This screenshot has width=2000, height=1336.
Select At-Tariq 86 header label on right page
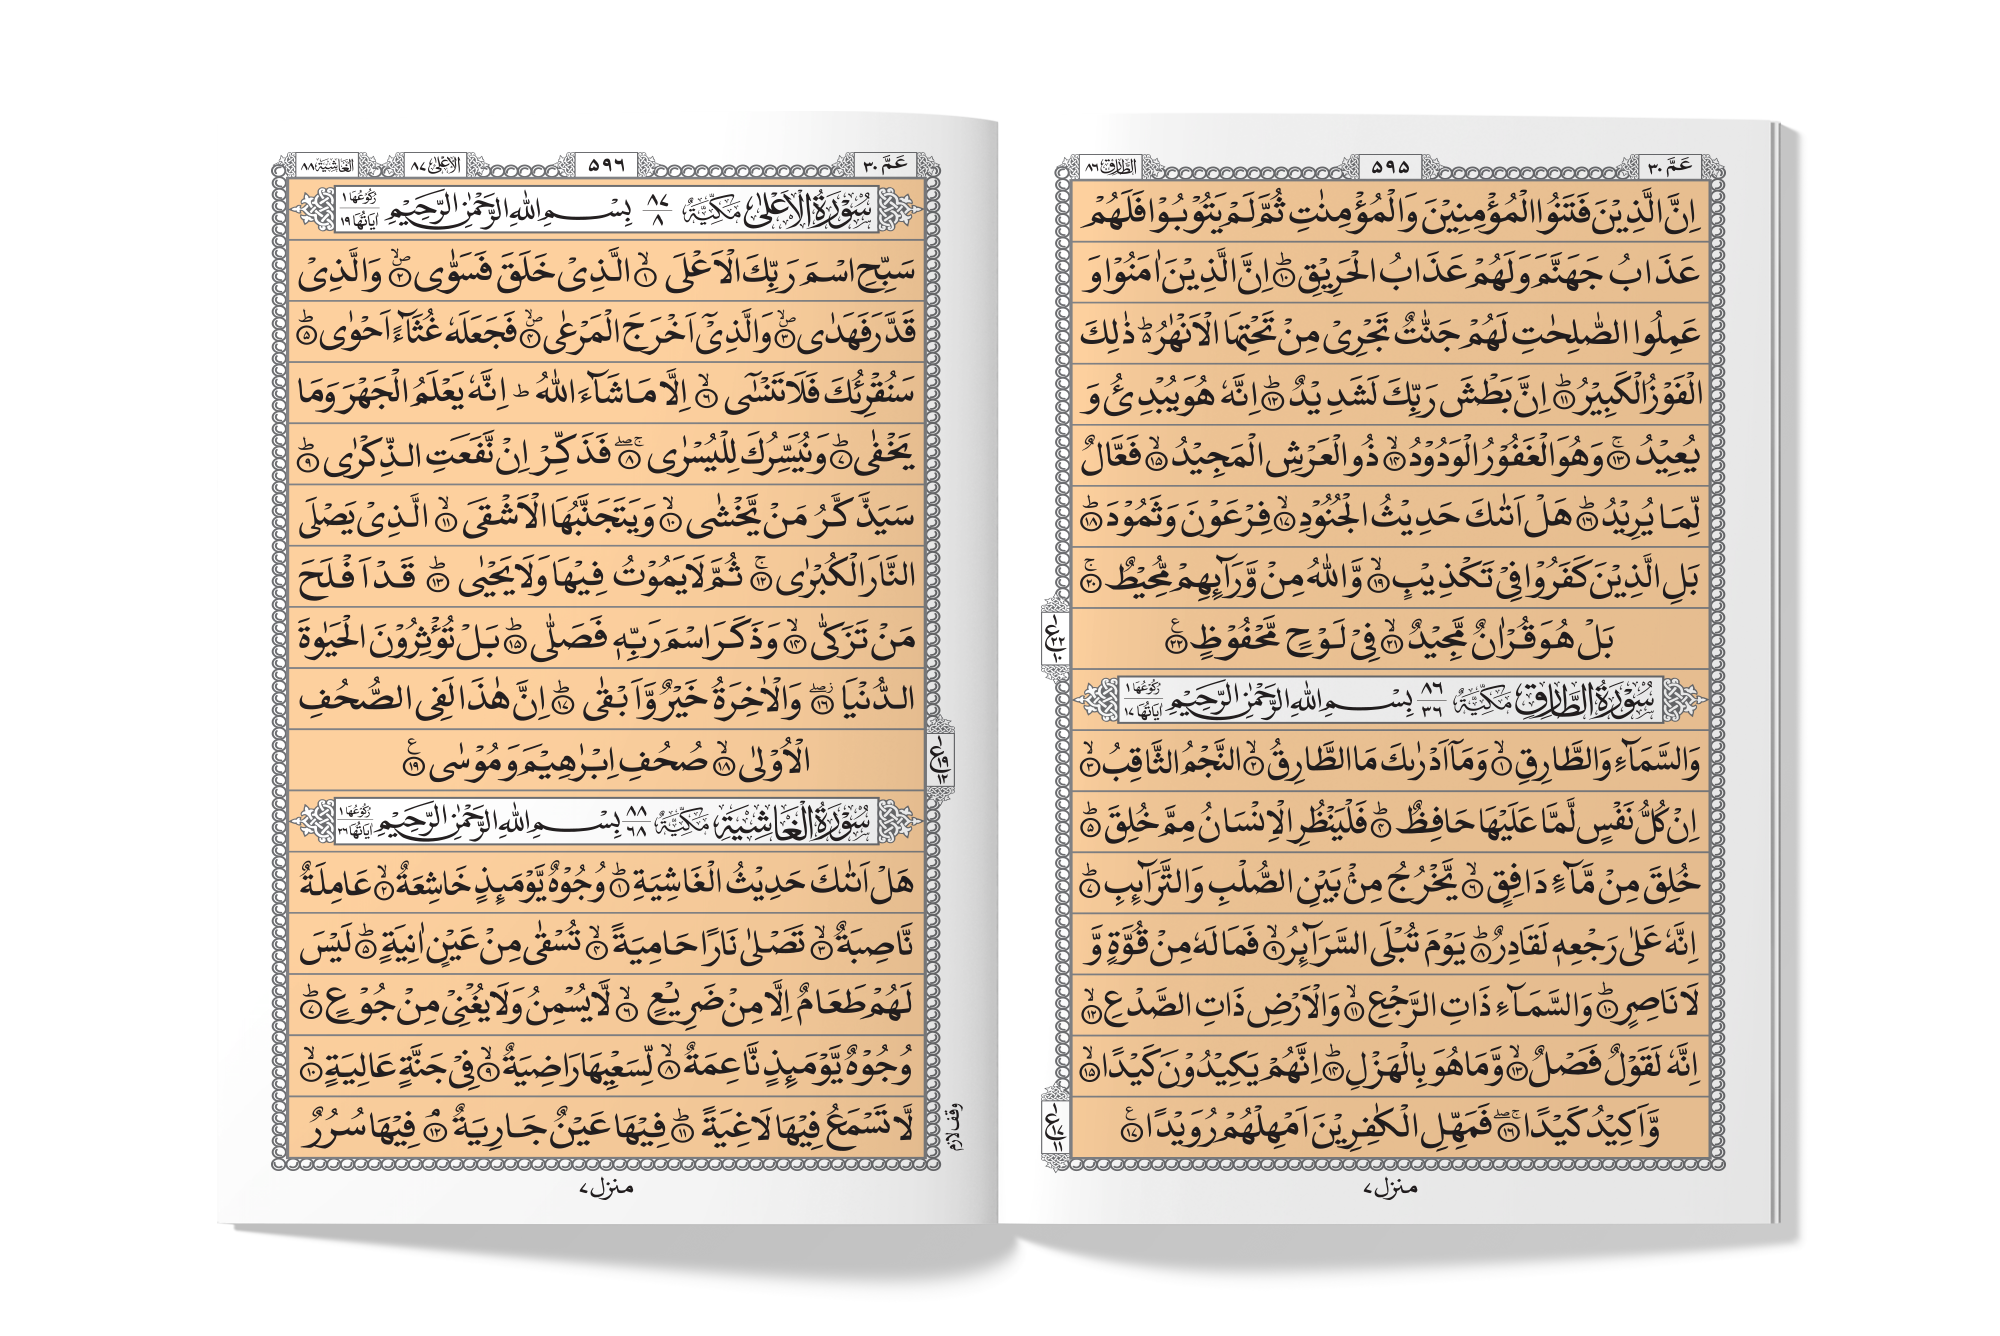point(1111,166)
